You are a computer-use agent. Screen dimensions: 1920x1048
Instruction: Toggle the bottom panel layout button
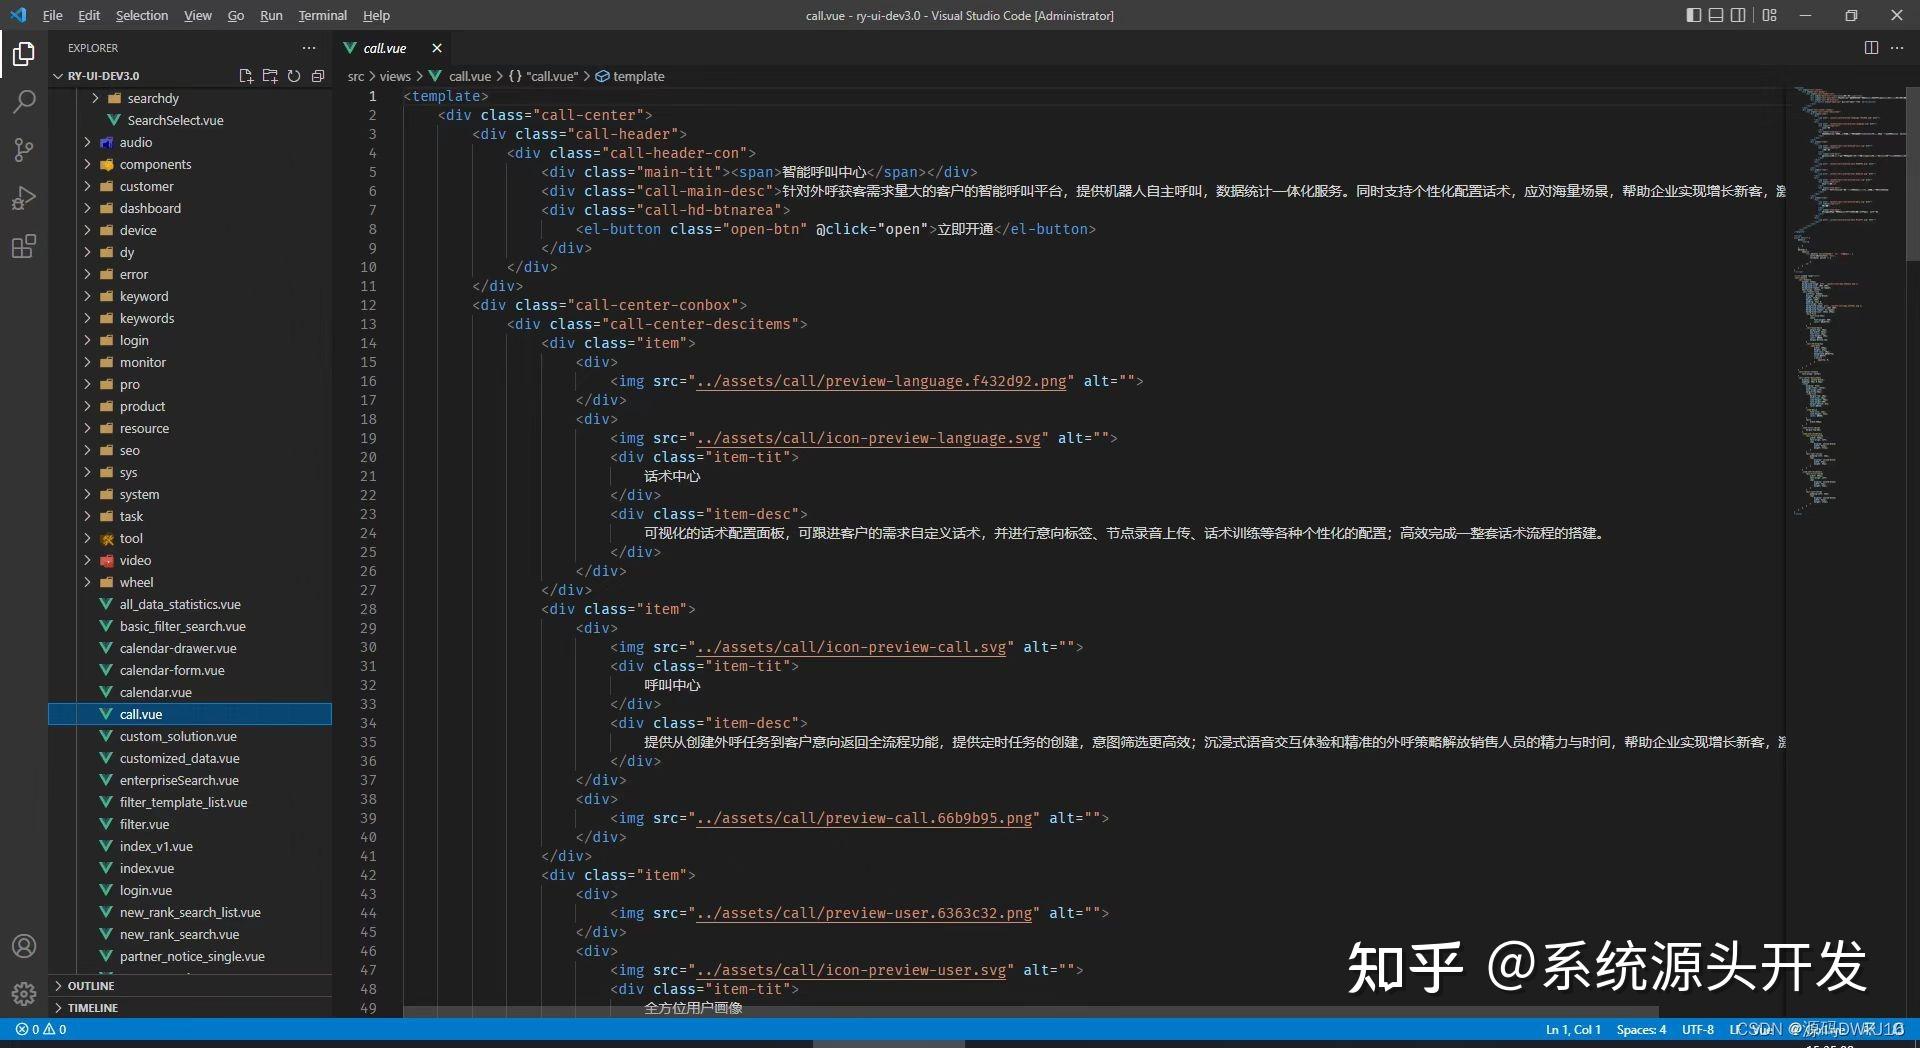pyautogui.click(x=1716, y=15)
